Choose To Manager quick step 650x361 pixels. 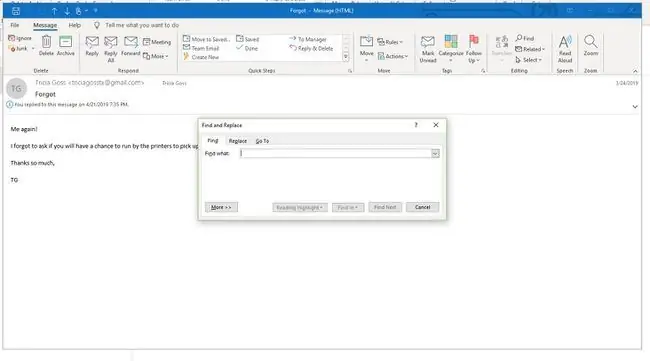point(308,39)
